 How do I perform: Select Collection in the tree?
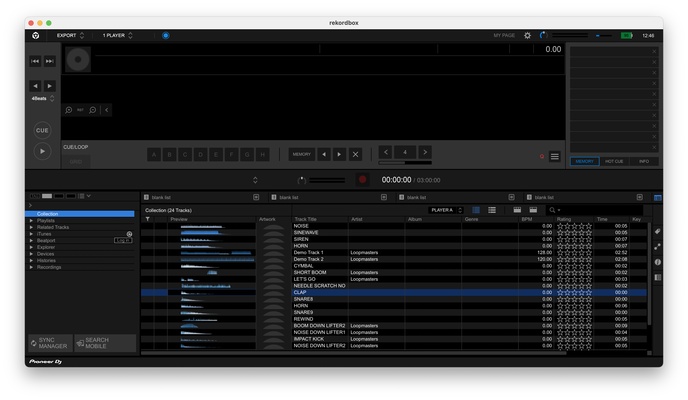[x=80, y=214]
